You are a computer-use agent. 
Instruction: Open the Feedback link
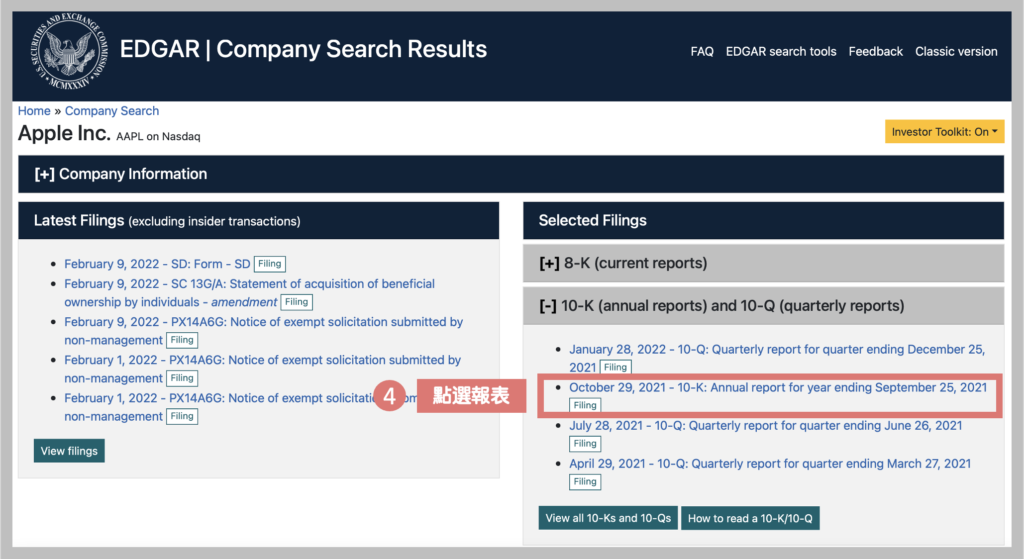point(876,52)
